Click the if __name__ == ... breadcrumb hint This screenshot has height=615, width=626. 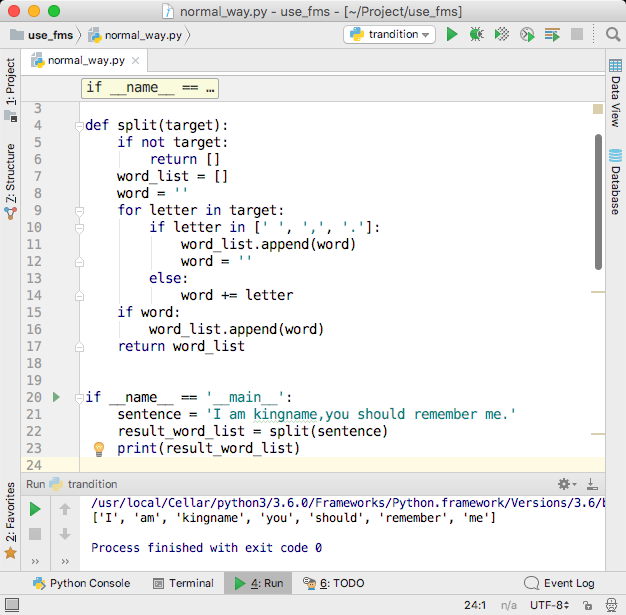[150, 88]
